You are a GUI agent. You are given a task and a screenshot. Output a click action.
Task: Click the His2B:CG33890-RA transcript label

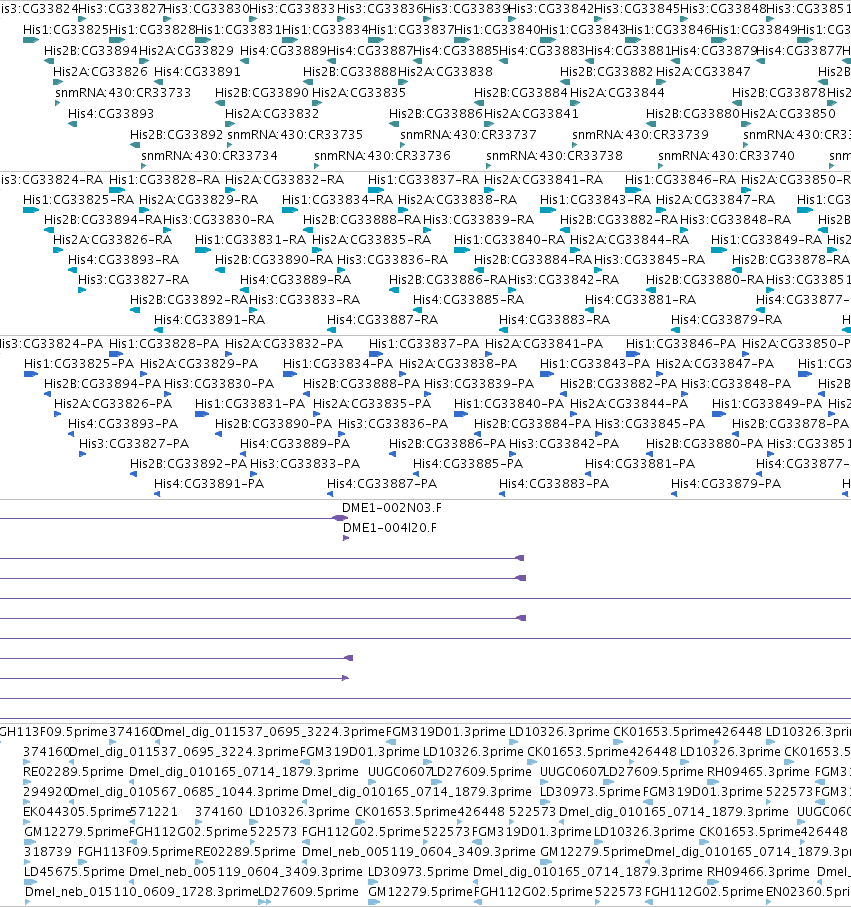click(x=274, y=259)
